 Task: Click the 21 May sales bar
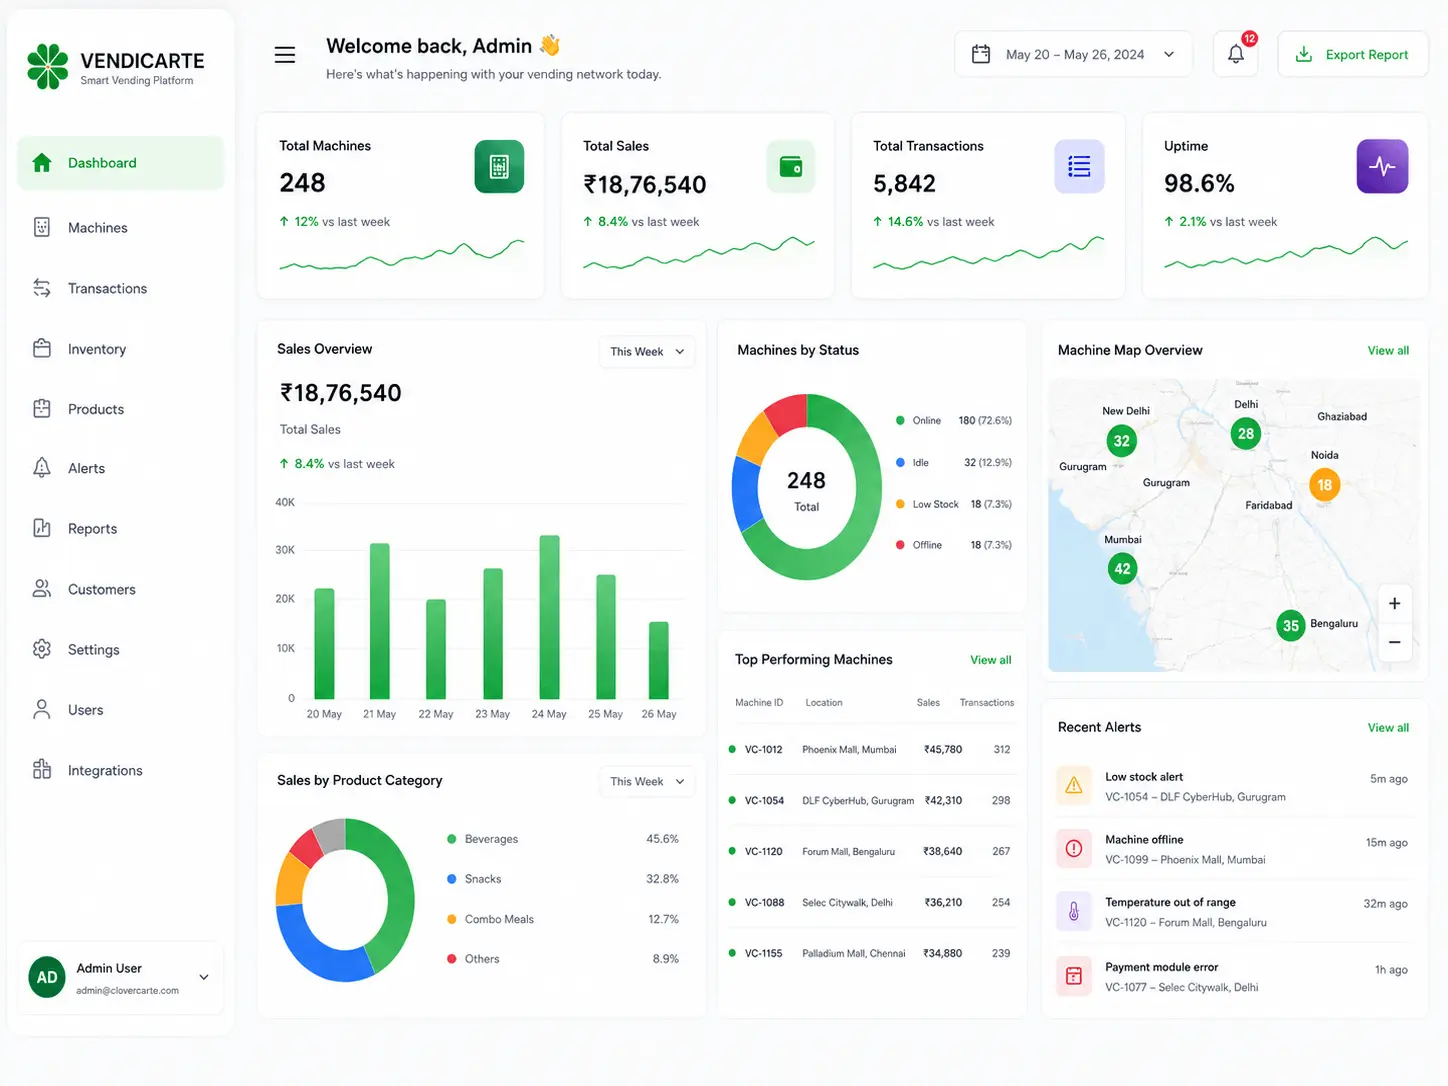click(x=379, y=620)
